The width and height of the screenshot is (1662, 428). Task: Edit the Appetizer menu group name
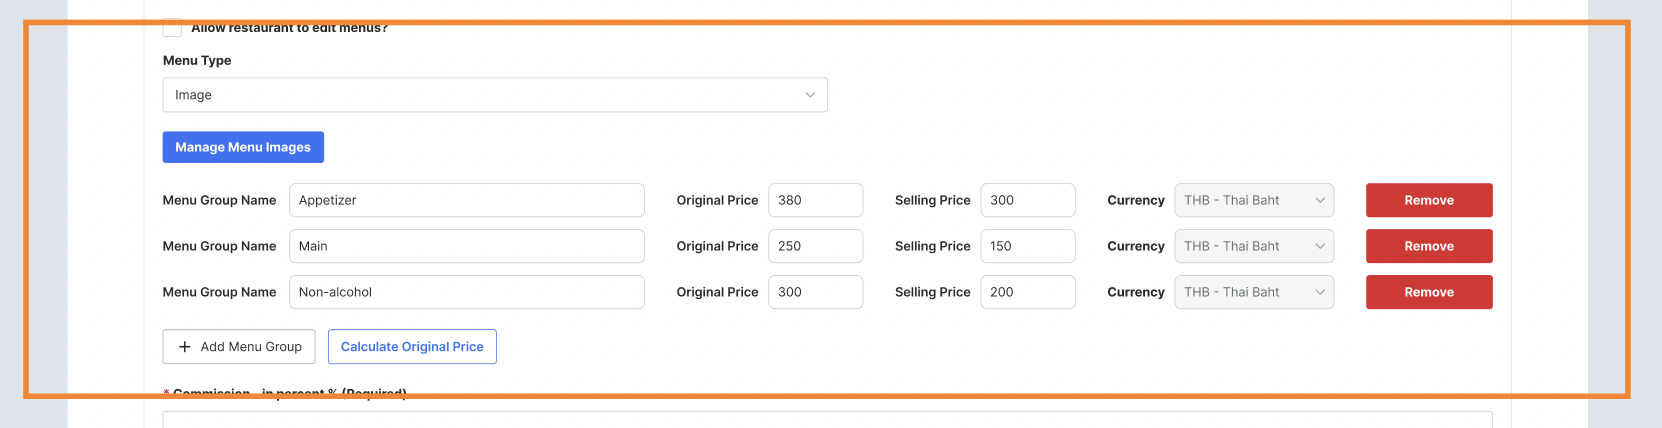click(466, 200)
